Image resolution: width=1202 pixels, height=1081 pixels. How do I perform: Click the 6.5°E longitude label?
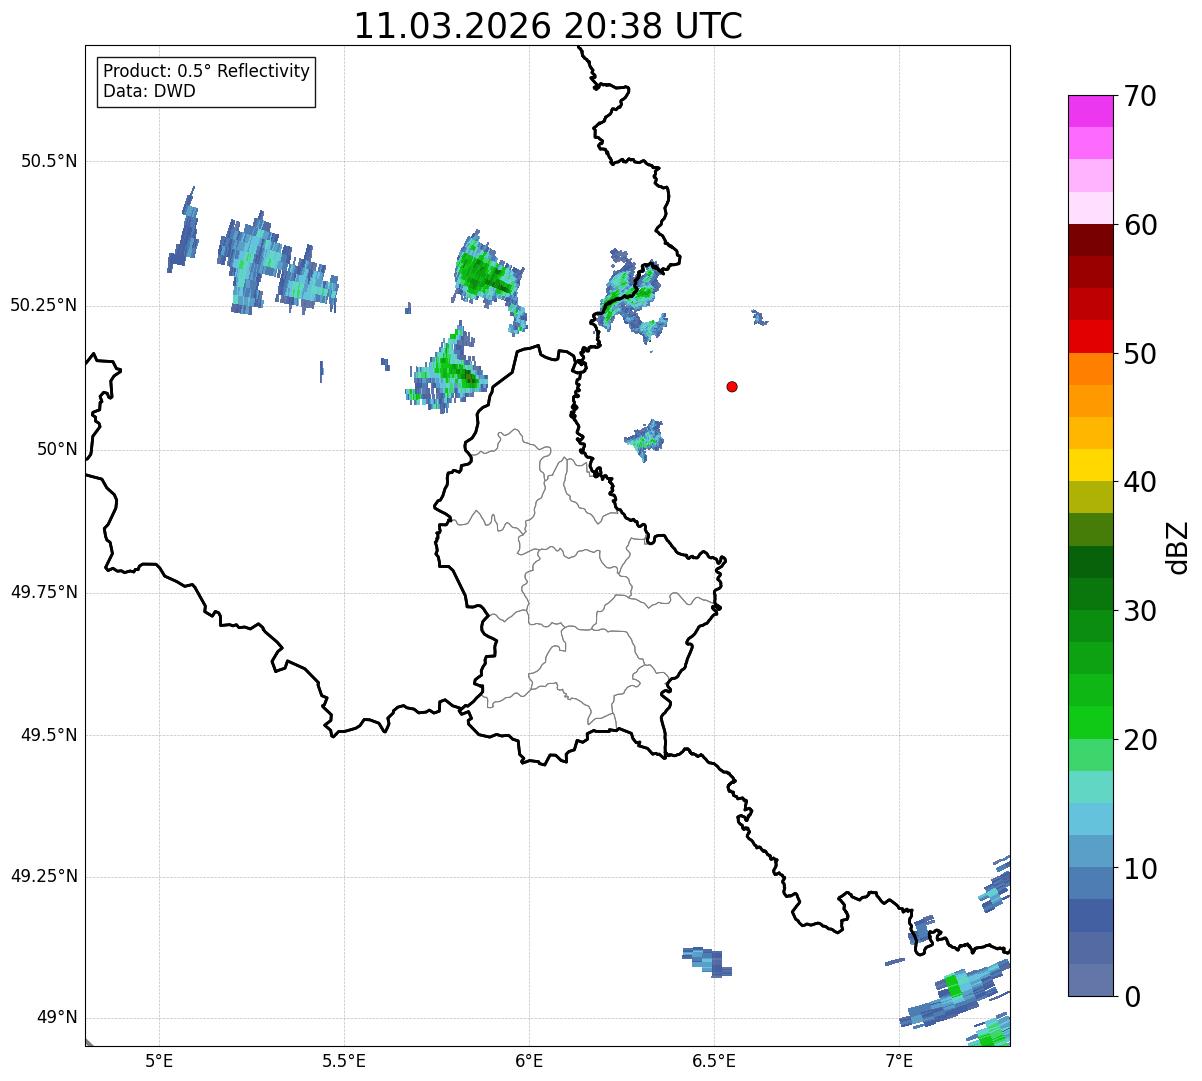point(714,1060)
